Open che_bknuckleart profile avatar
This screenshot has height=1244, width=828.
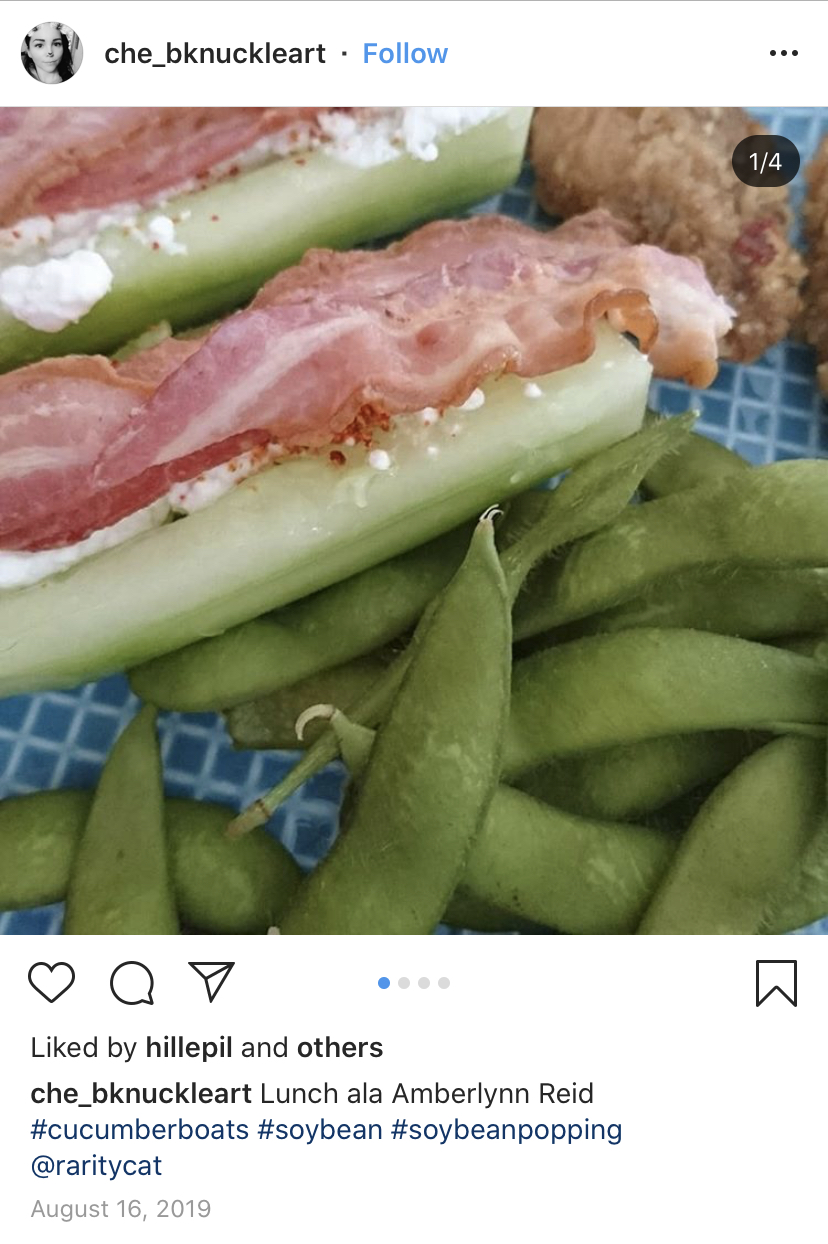pyautogui.click(x=52, y=53)
